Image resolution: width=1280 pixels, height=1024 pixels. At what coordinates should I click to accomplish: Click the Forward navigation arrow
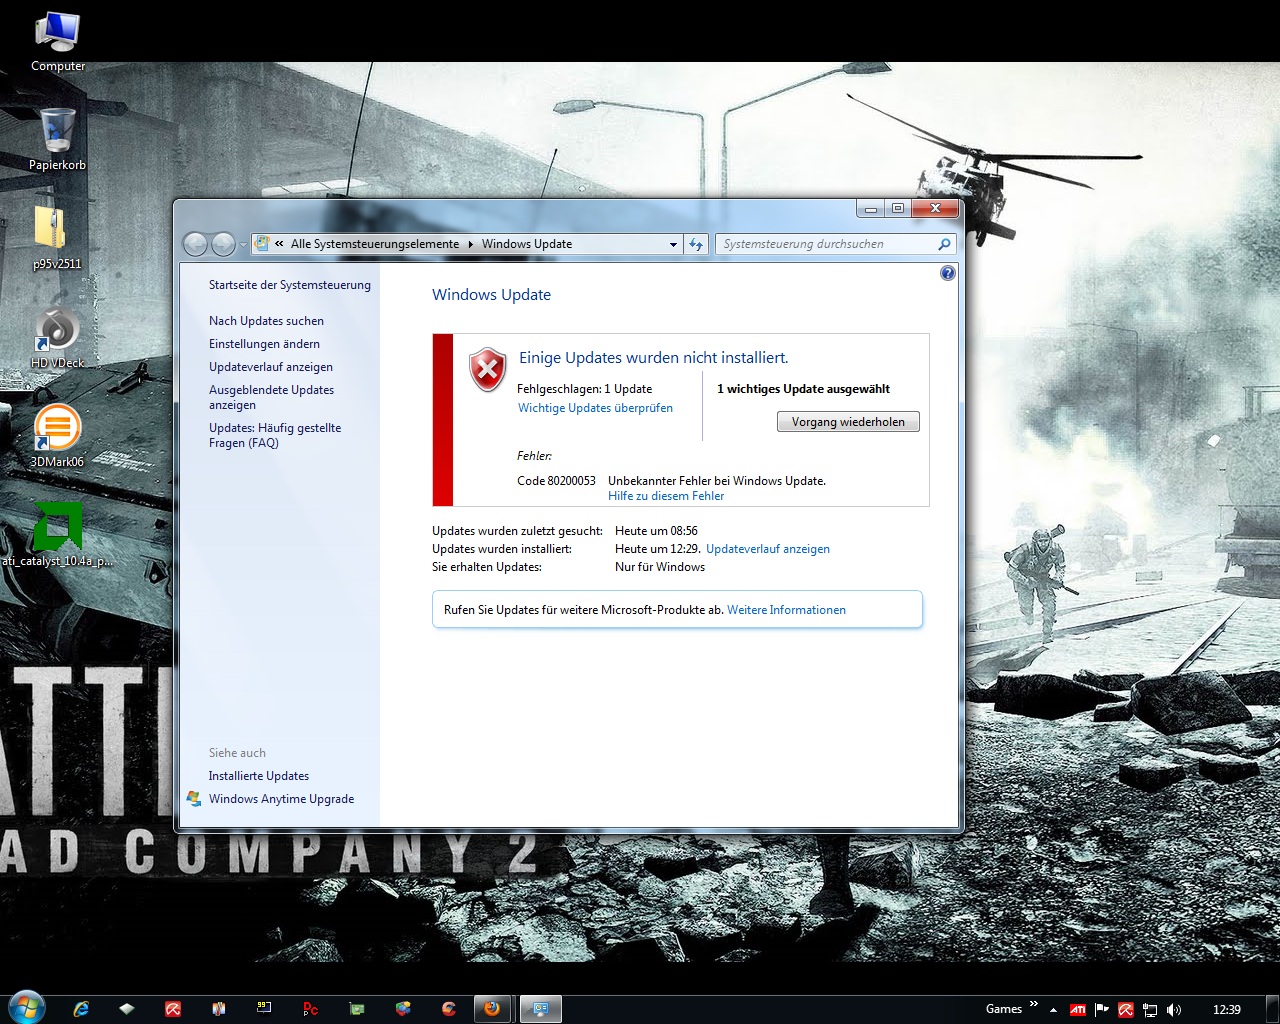223,244
